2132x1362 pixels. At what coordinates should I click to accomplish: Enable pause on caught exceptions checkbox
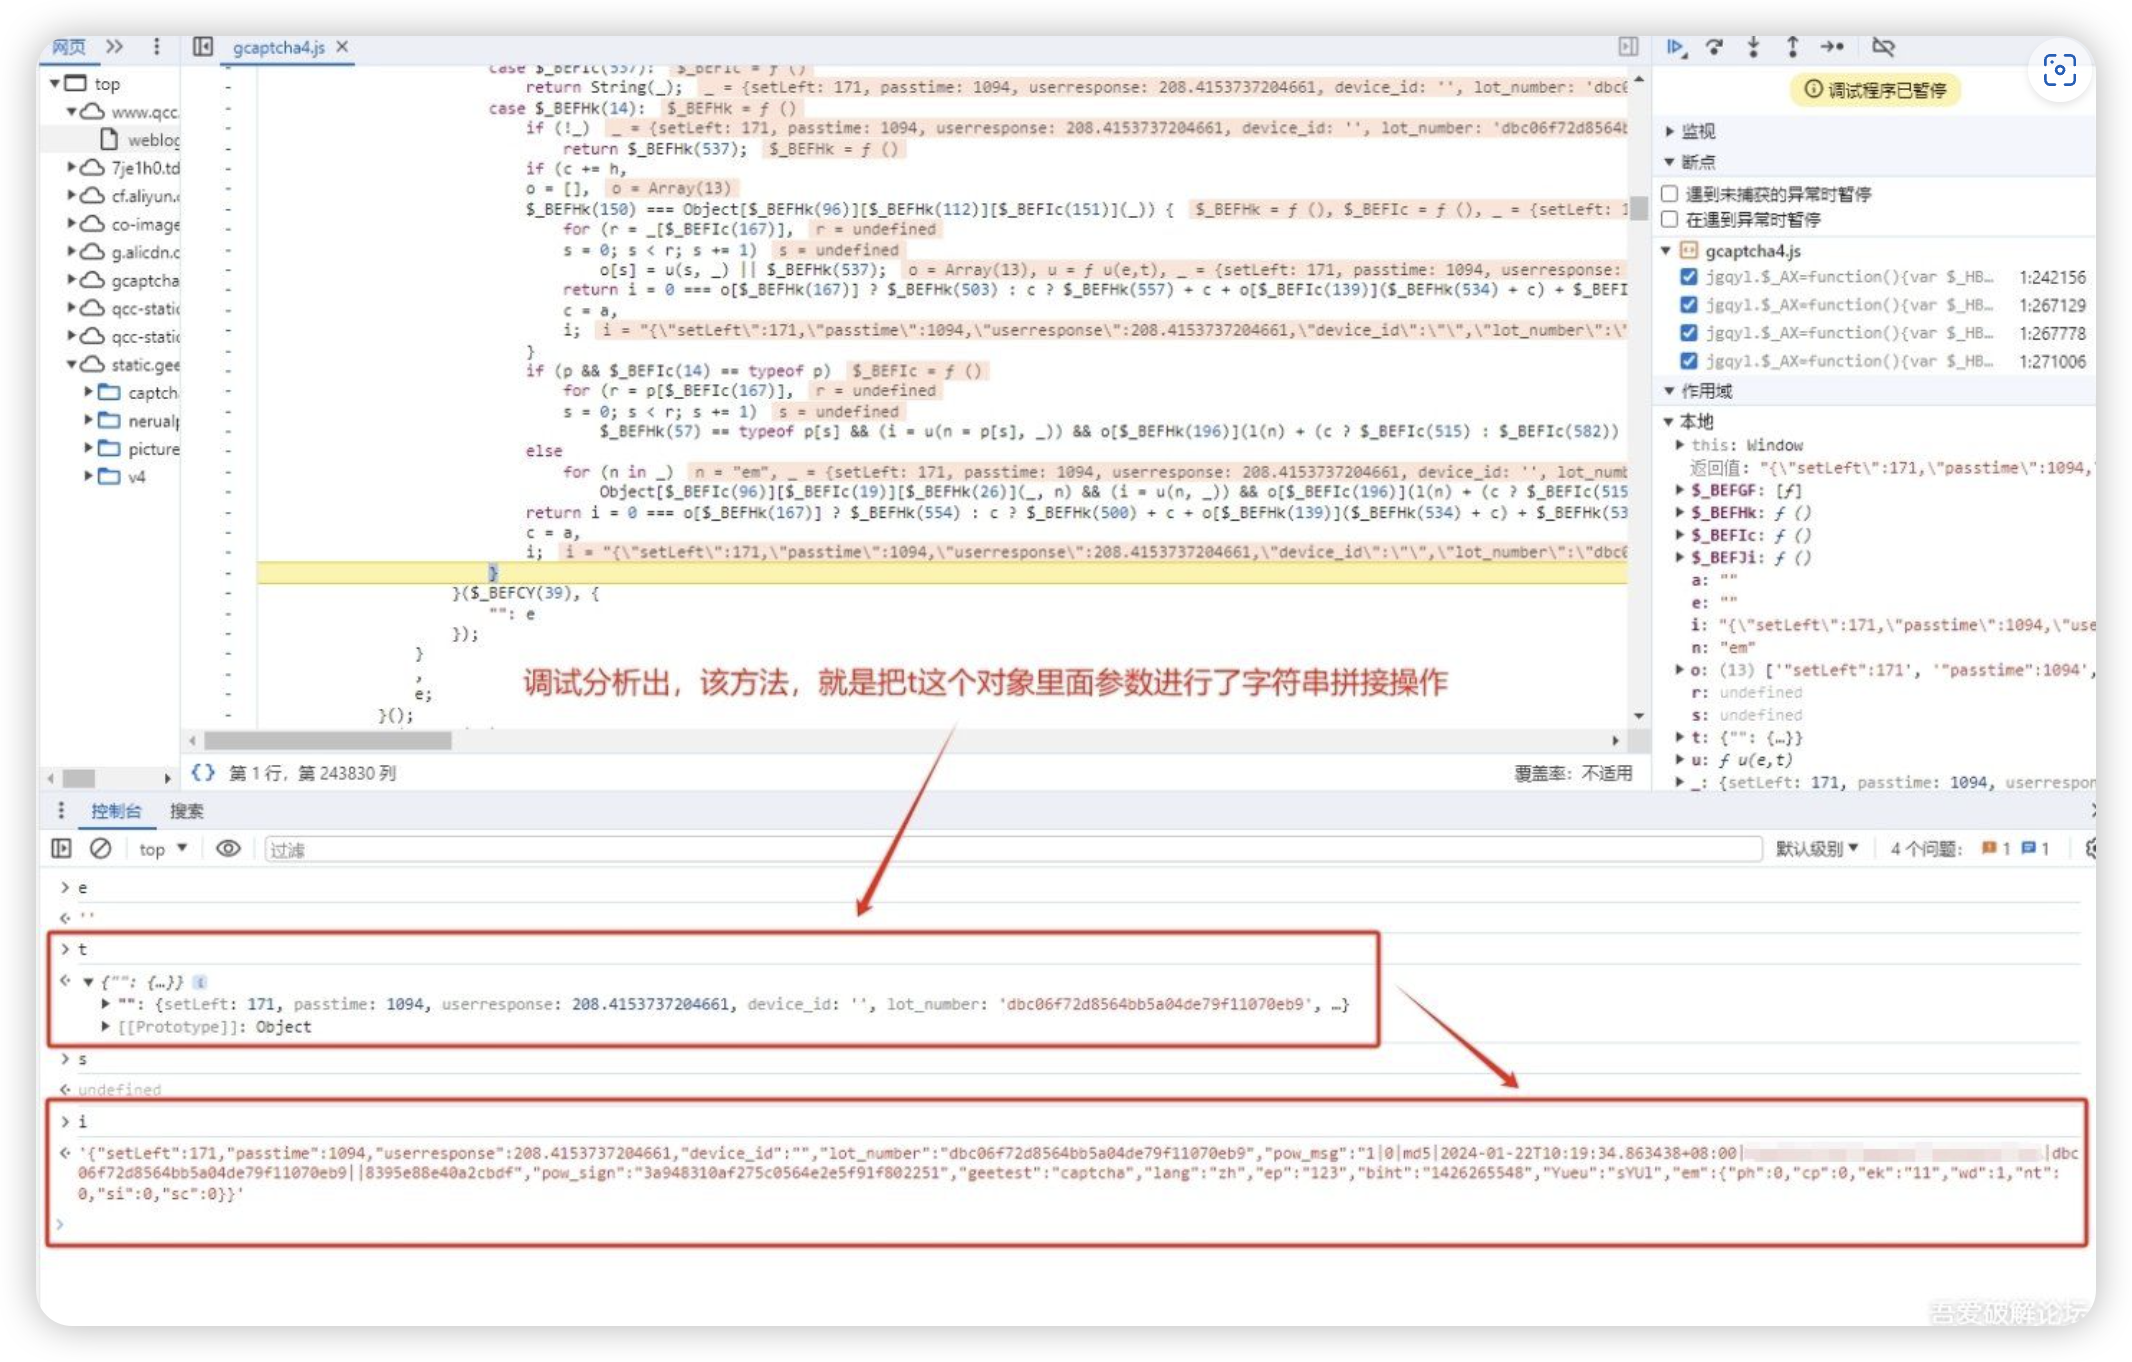click(1669, 219)
